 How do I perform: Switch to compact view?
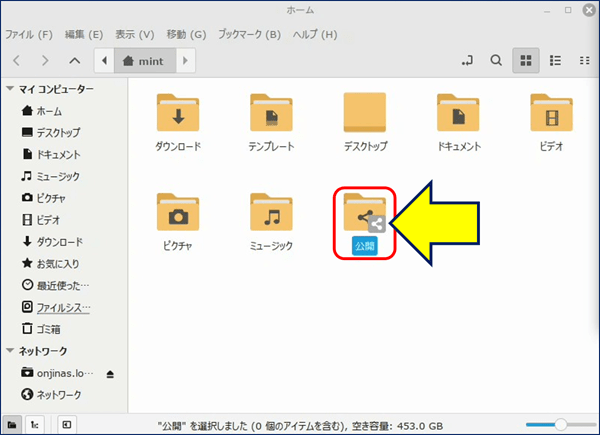point(584,60)
